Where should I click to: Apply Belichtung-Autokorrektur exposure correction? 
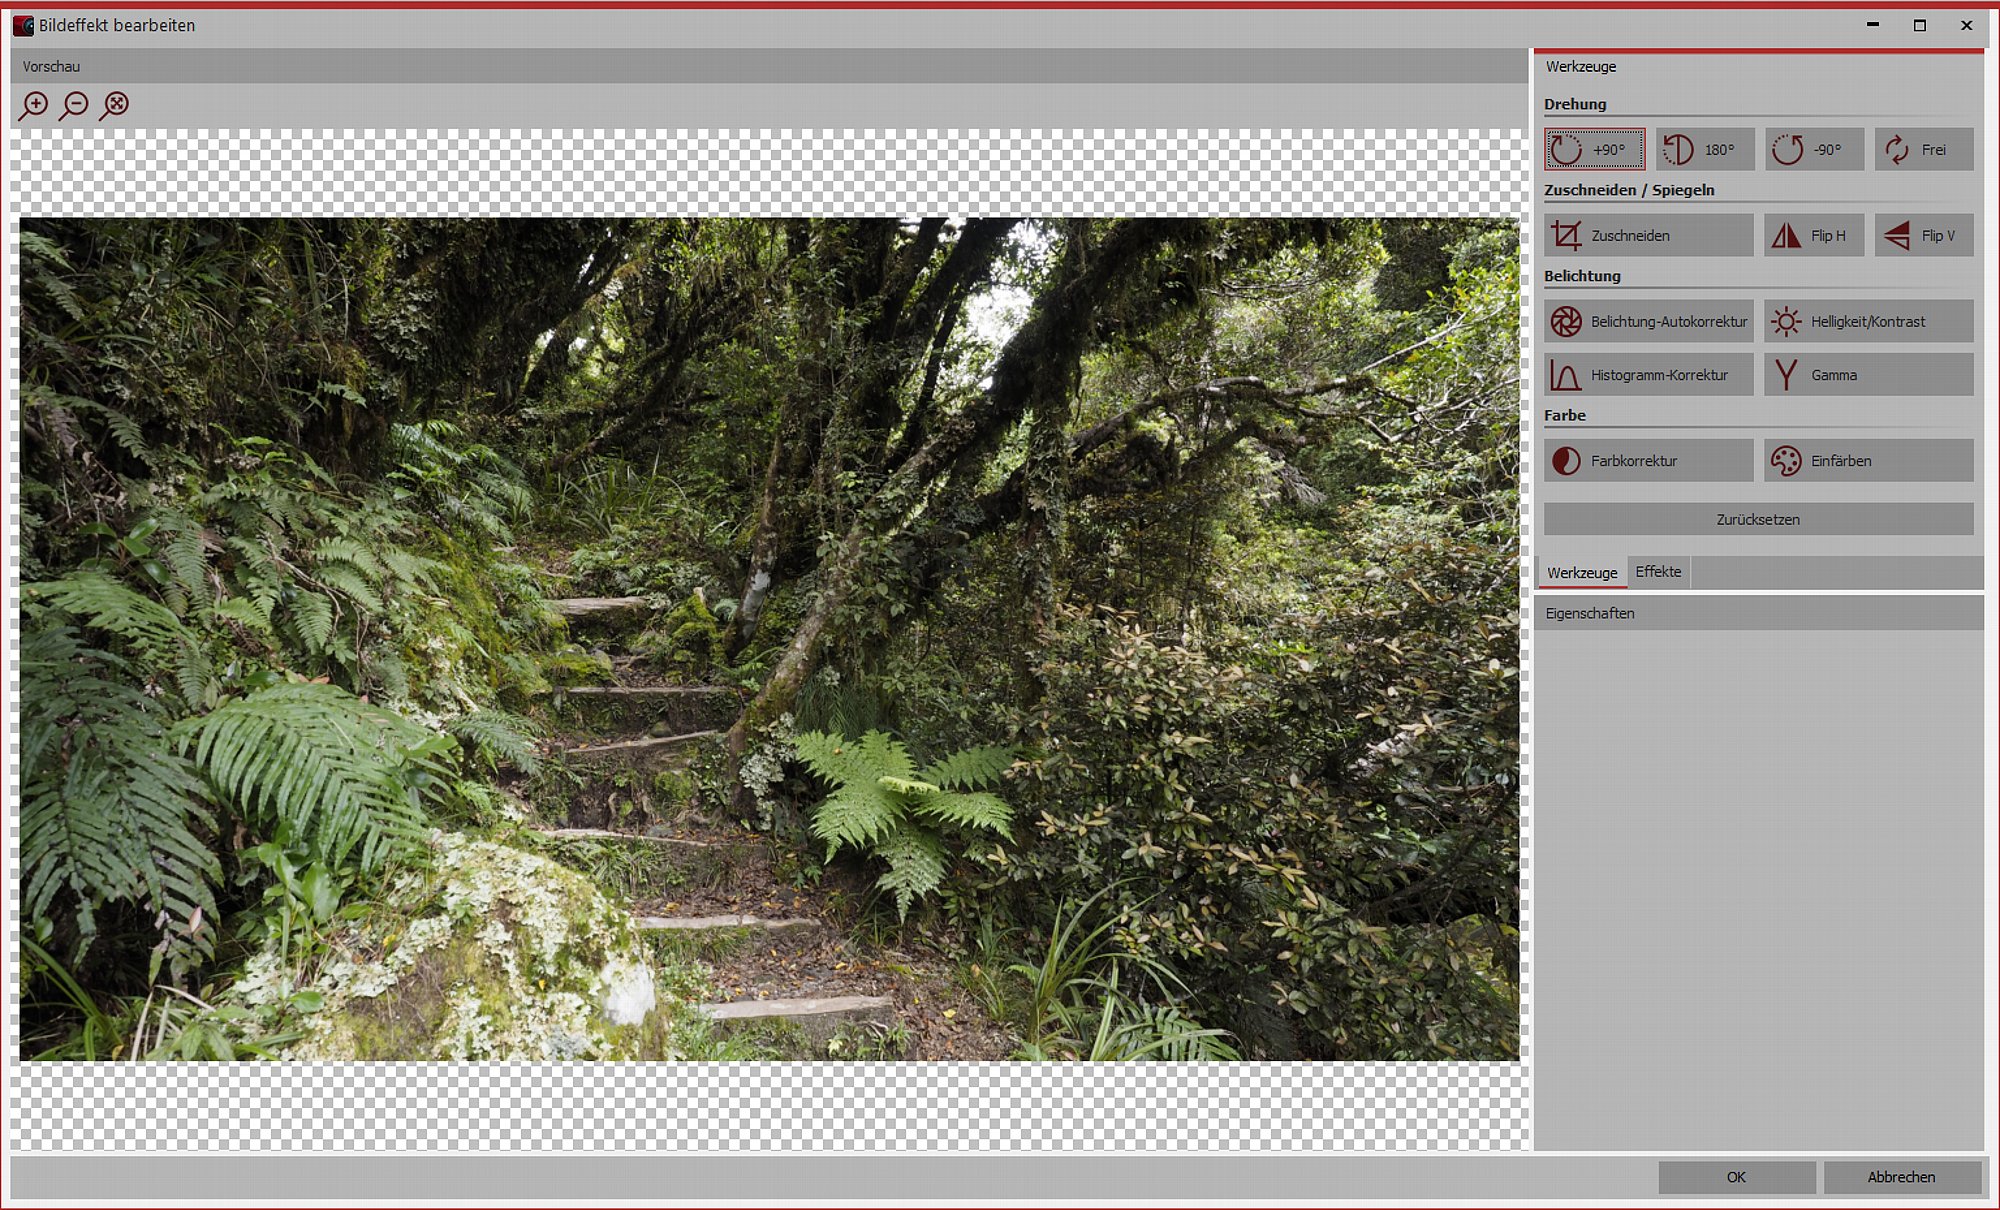[x=1648, y=322]
